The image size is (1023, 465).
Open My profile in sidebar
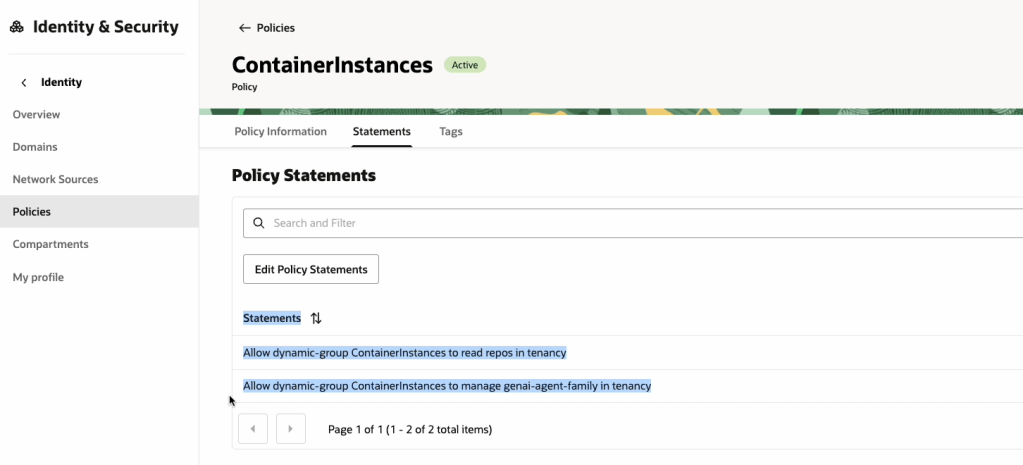point(38,277)
